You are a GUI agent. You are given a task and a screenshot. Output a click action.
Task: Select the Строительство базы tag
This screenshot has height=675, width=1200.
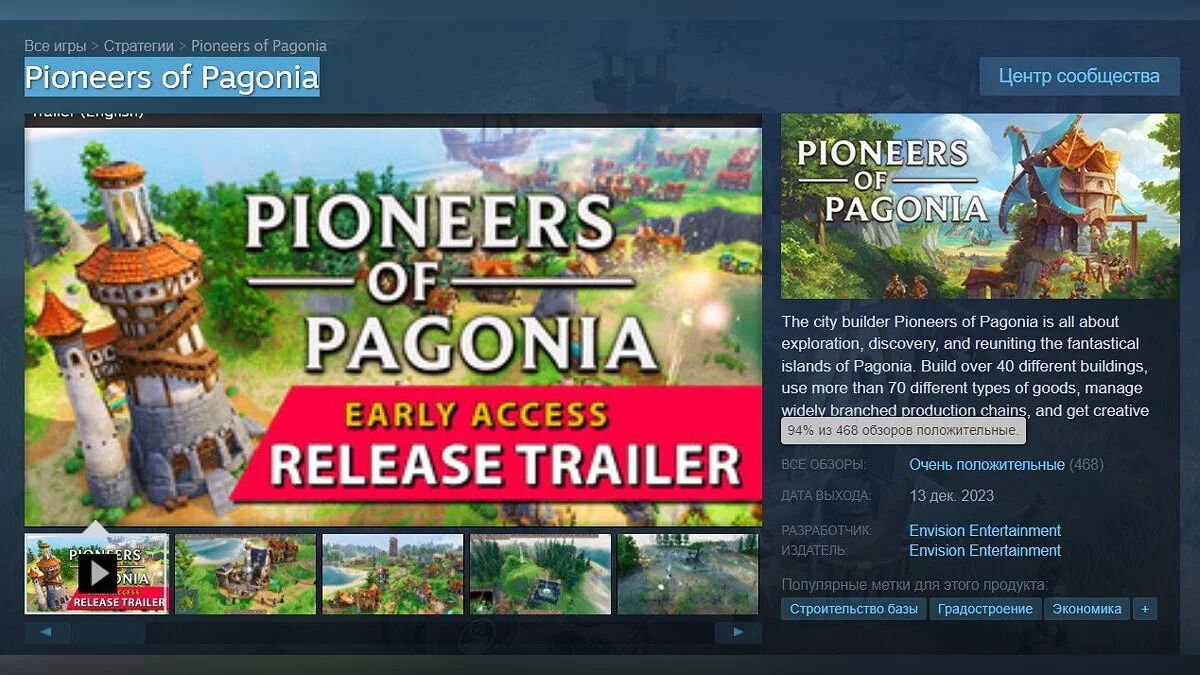coord(853,609)
